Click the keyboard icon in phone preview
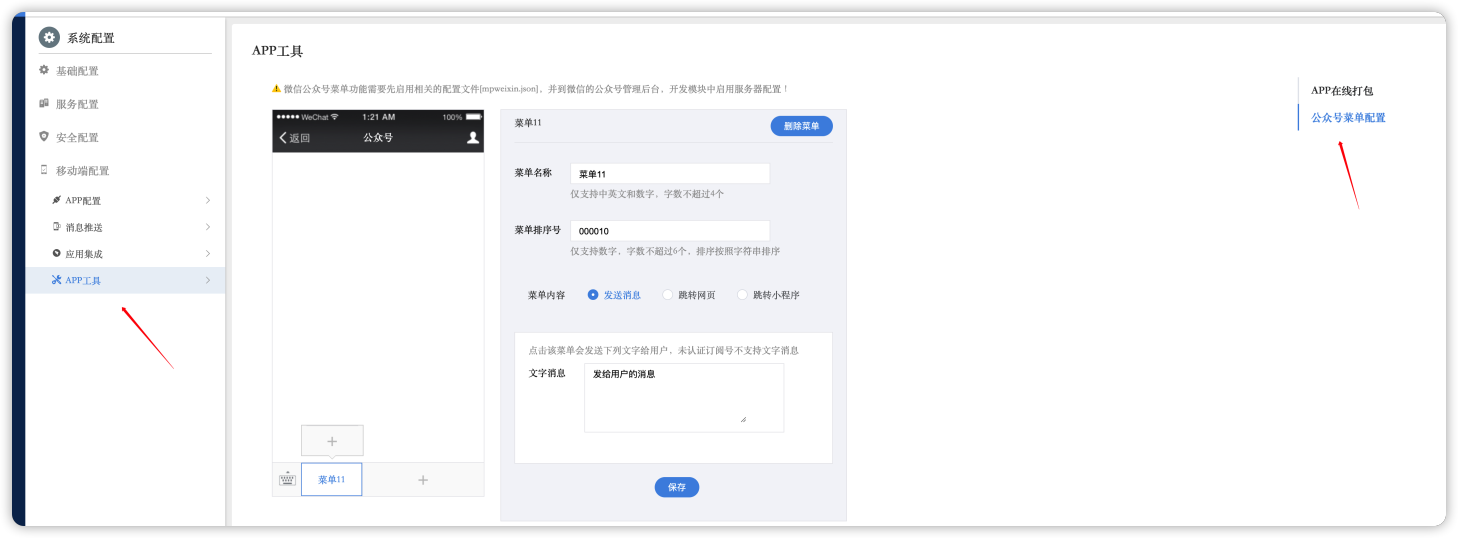Viewport: 1458px width, 538px height. click(287, 480)
